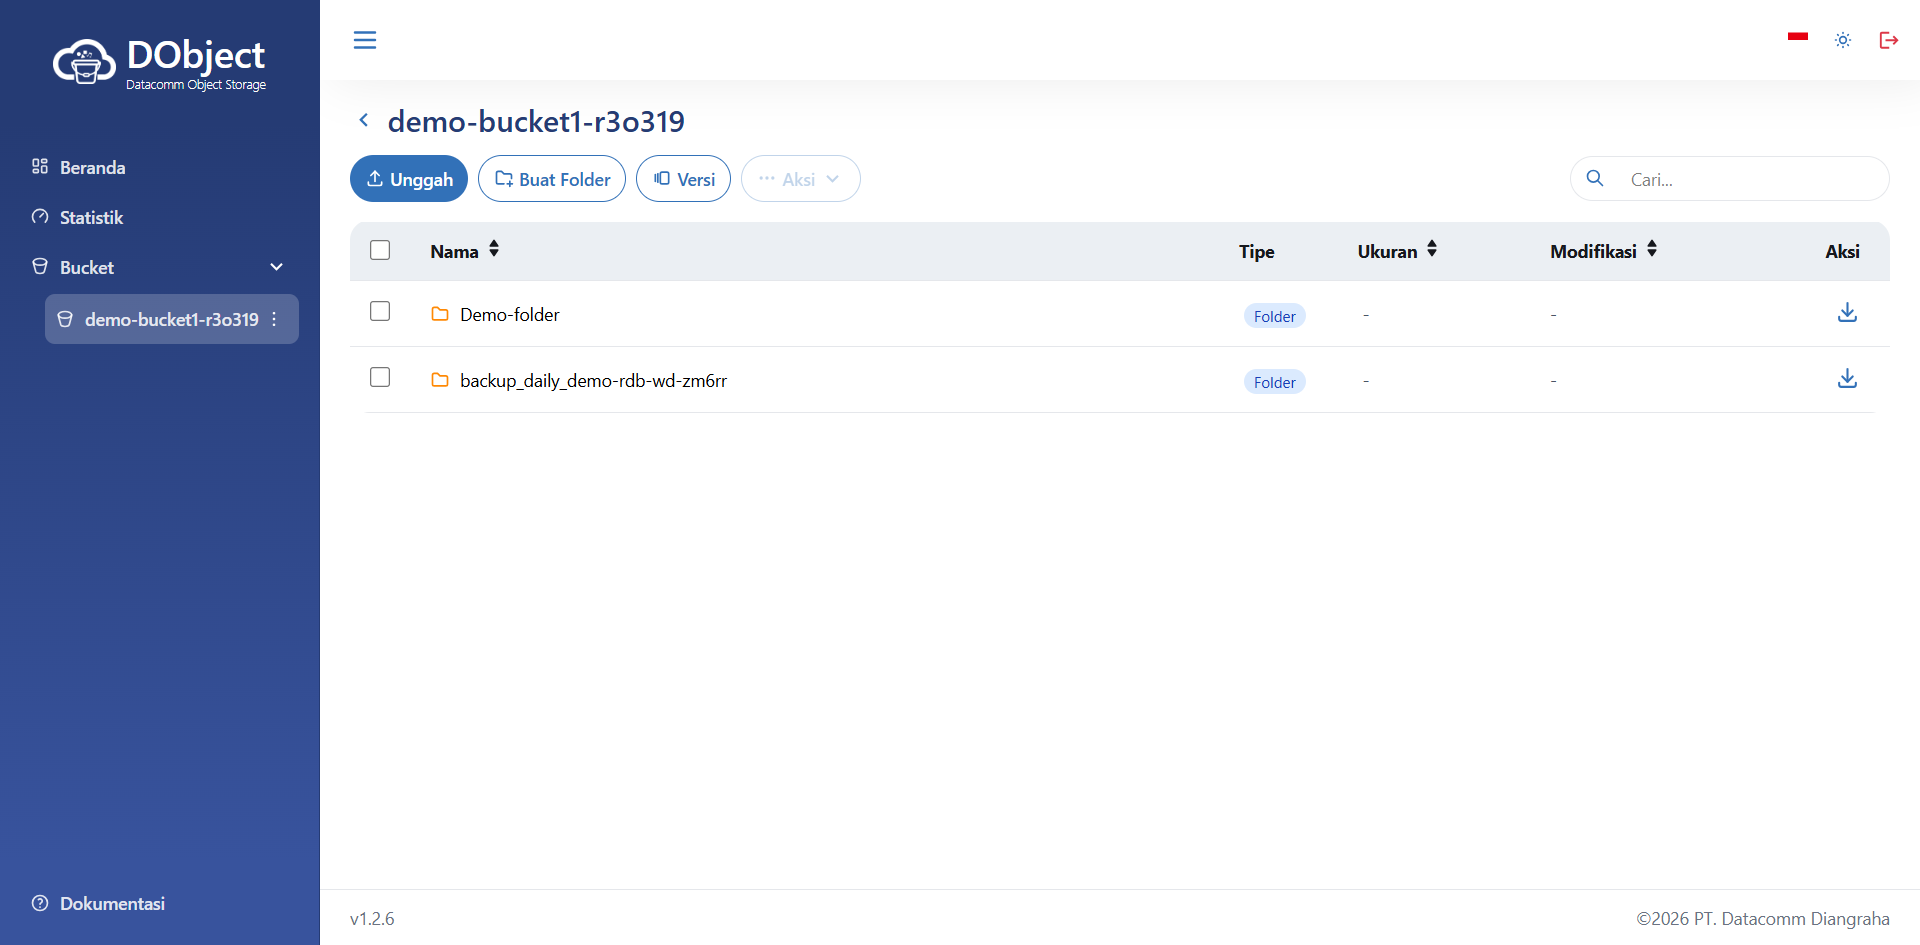Select the backup_daily_demo-rdb-wd-zm6rr checkbox
Image resolution: width=1920 pixels, height=945 pixels.
tap(380, 378)
